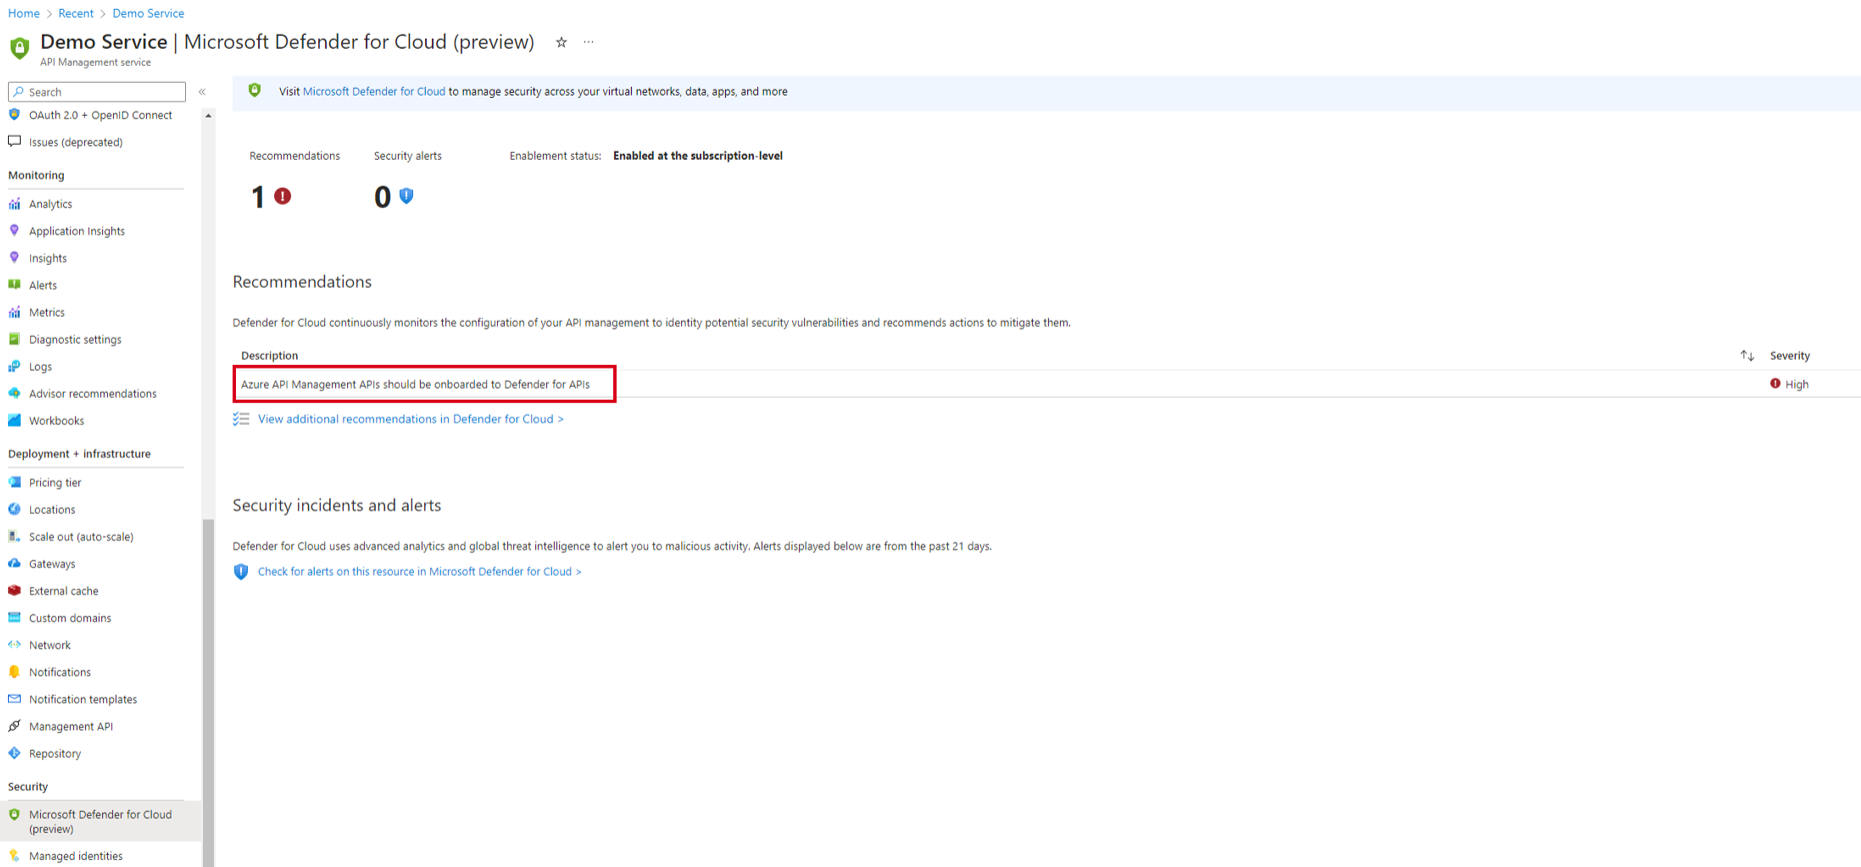The height and width of the screenshot is (867, 1861).
Task: Click the Network icon
Action: (14, 644)
